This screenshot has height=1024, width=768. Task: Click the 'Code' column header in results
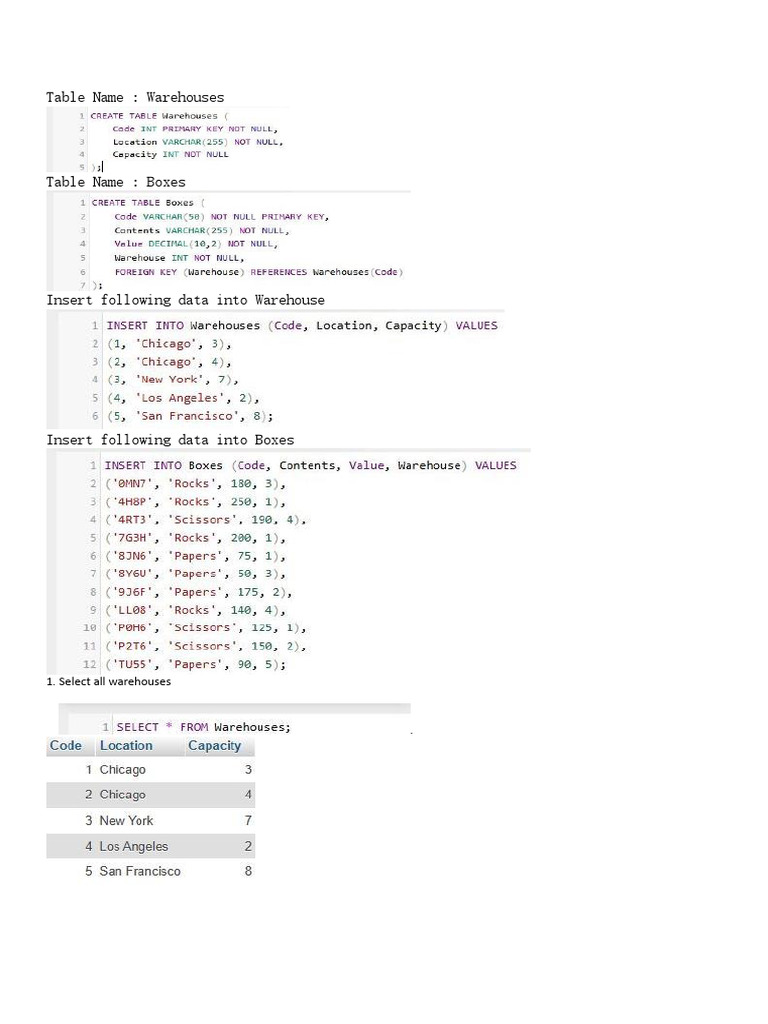[66, 746]
